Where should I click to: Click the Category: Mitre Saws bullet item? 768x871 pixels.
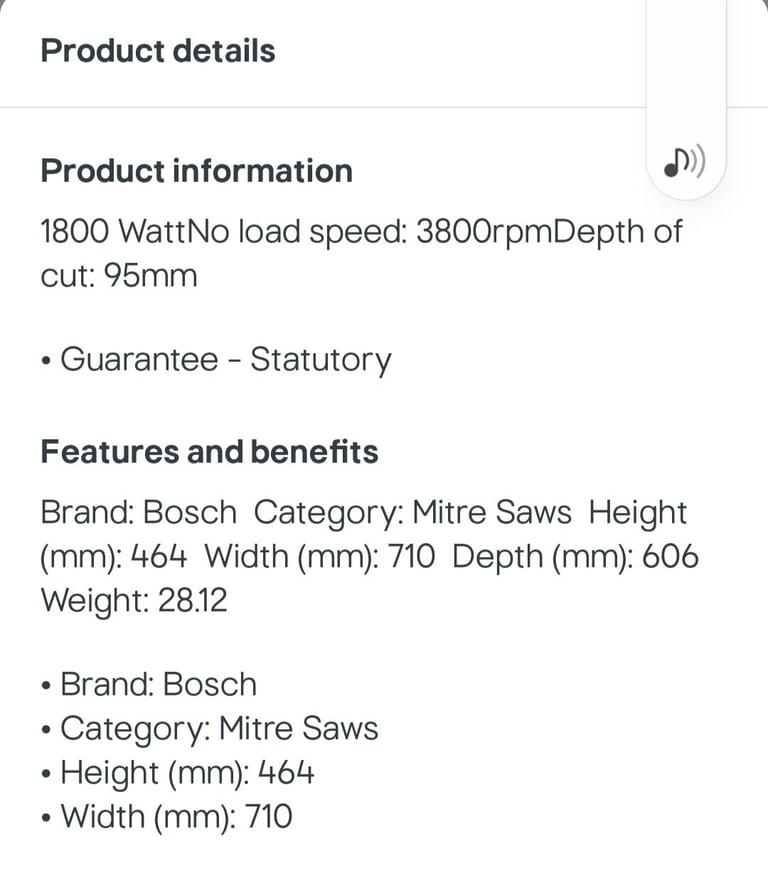point(209,728)
